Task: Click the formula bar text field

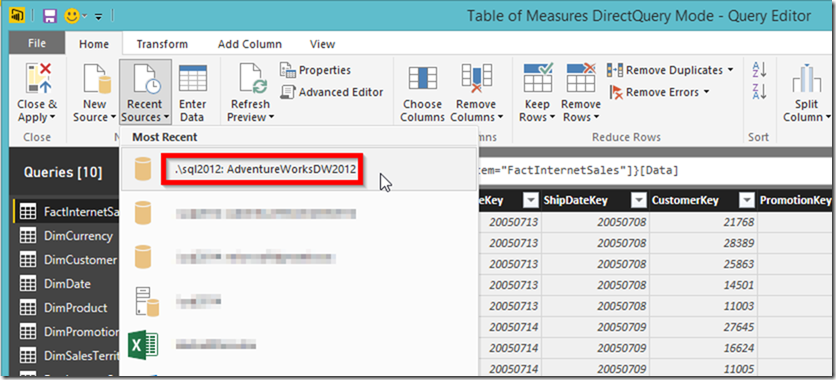Action: [x=654, y=171]
